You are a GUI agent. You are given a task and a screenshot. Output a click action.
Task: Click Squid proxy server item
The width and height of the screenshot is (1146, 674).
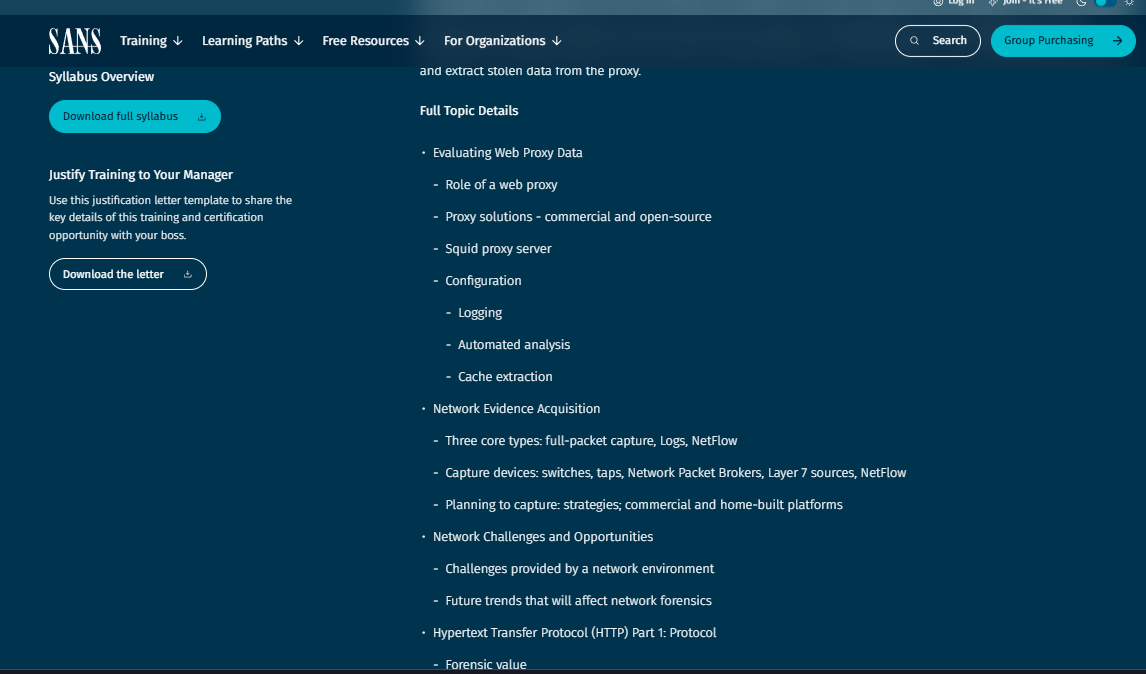pos(498,249)
